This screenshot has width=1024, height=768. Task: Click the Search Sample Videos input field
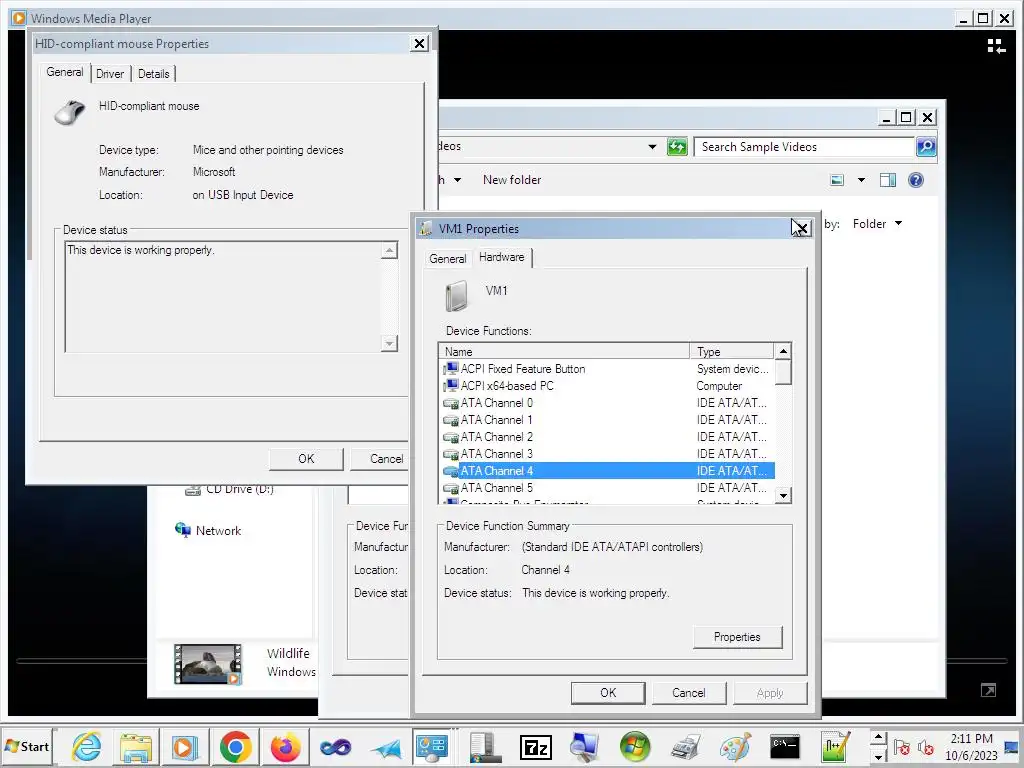pyautogui.click(x=805, y=147)
